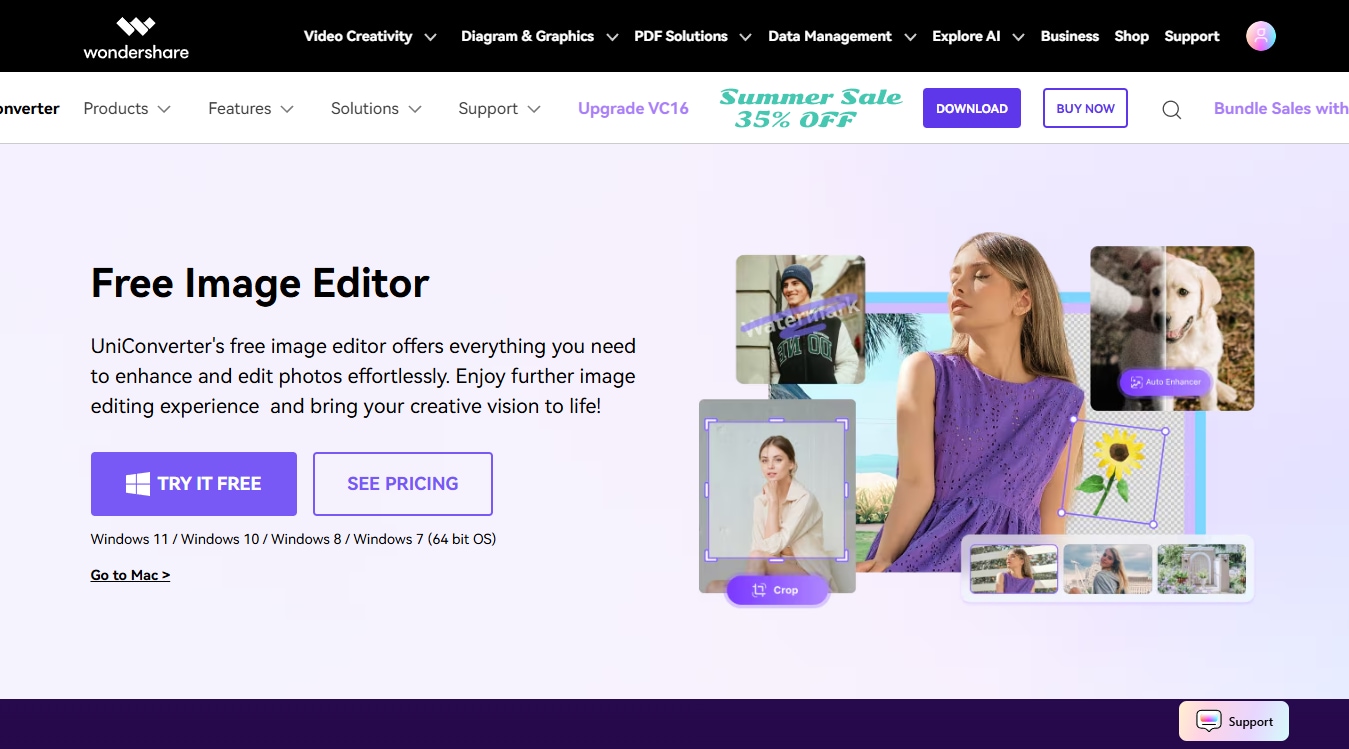Click the Windows logo on Try It Free
The height and width of the screenshot is (749, 1349).
pos(138,484)
